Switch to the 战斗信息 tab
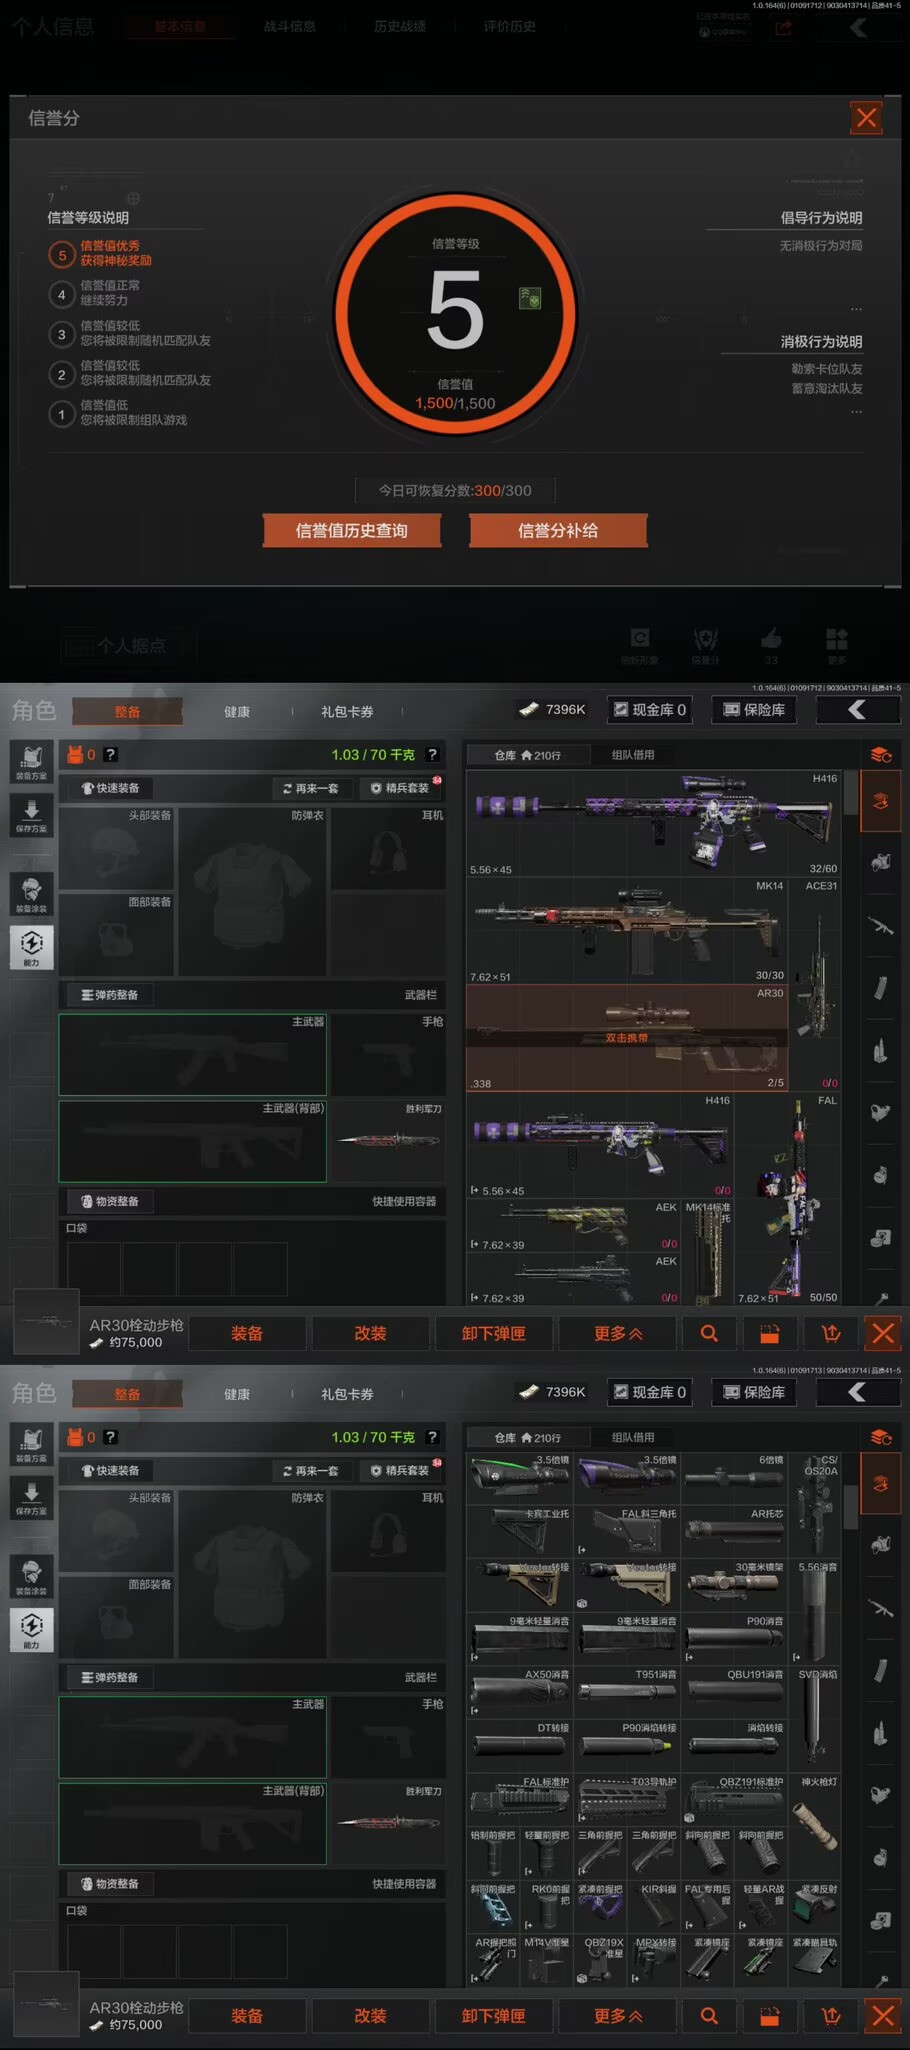 click(290, 27)
